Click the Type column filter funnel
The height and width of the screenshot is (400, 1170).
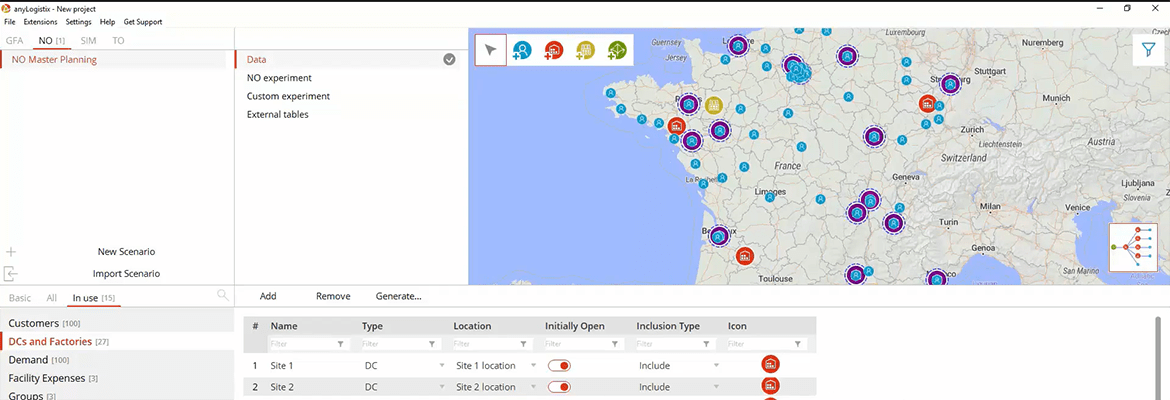[x=432, y=345]
